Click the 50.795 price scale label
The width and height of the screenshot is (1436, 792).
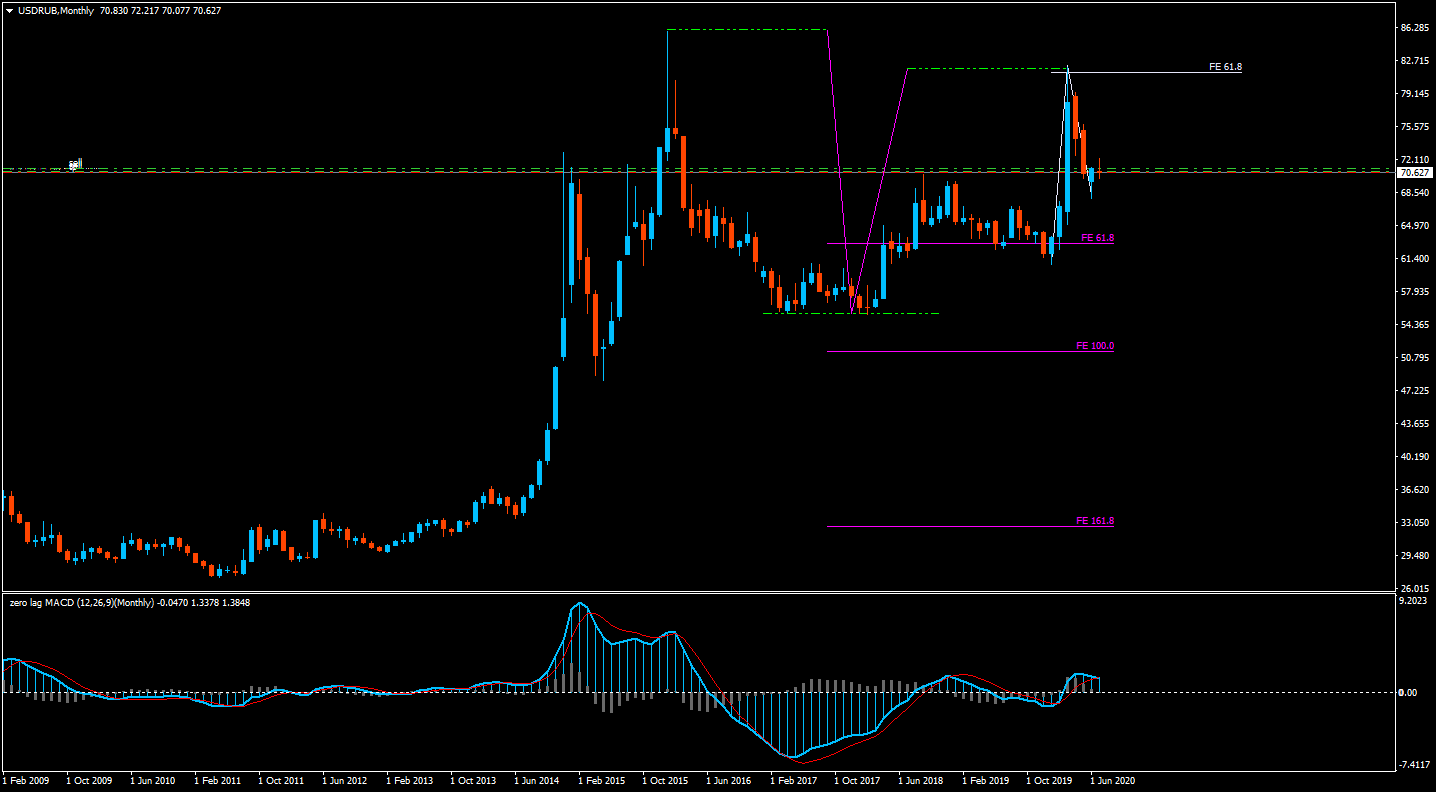click(1414, 358)
